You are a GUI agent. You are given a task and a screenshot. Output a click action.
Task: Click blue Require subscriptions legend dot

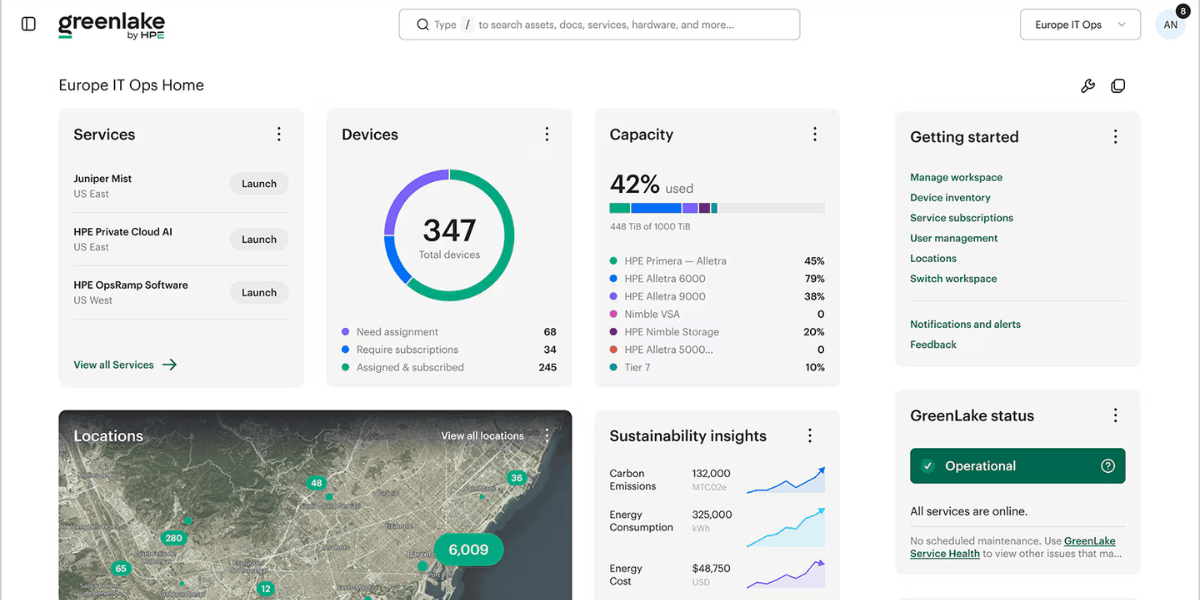click(x=345, y=350)
